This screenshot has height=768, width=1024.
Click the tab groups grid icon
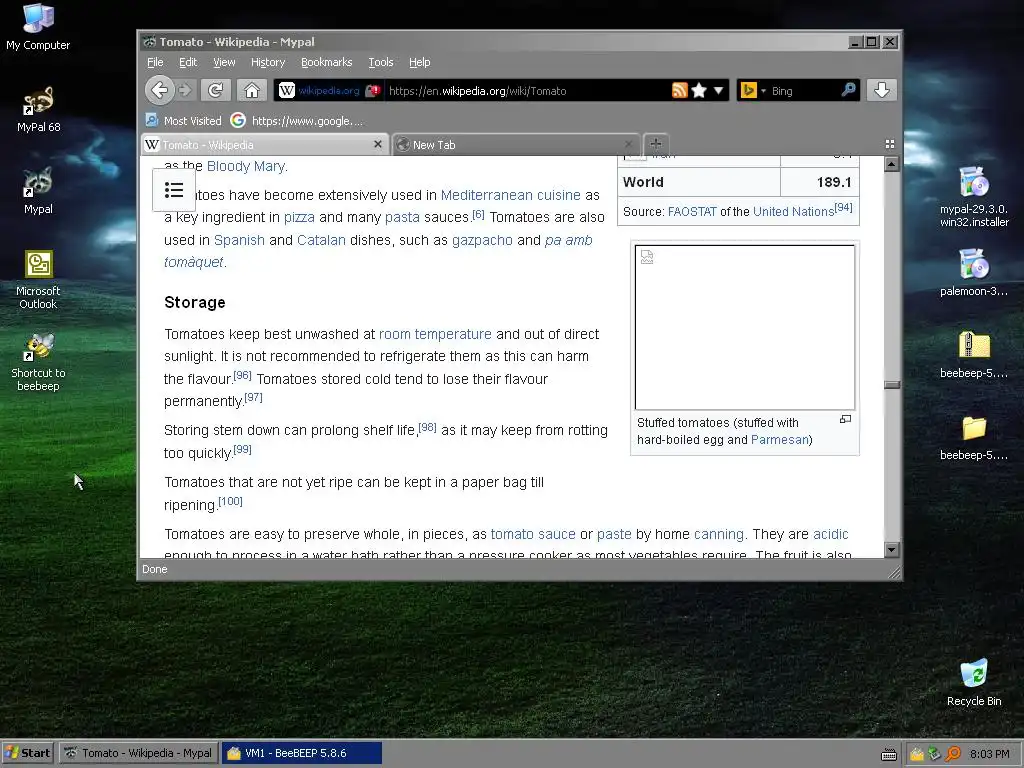pyautogui.click(x=889, y=144)
